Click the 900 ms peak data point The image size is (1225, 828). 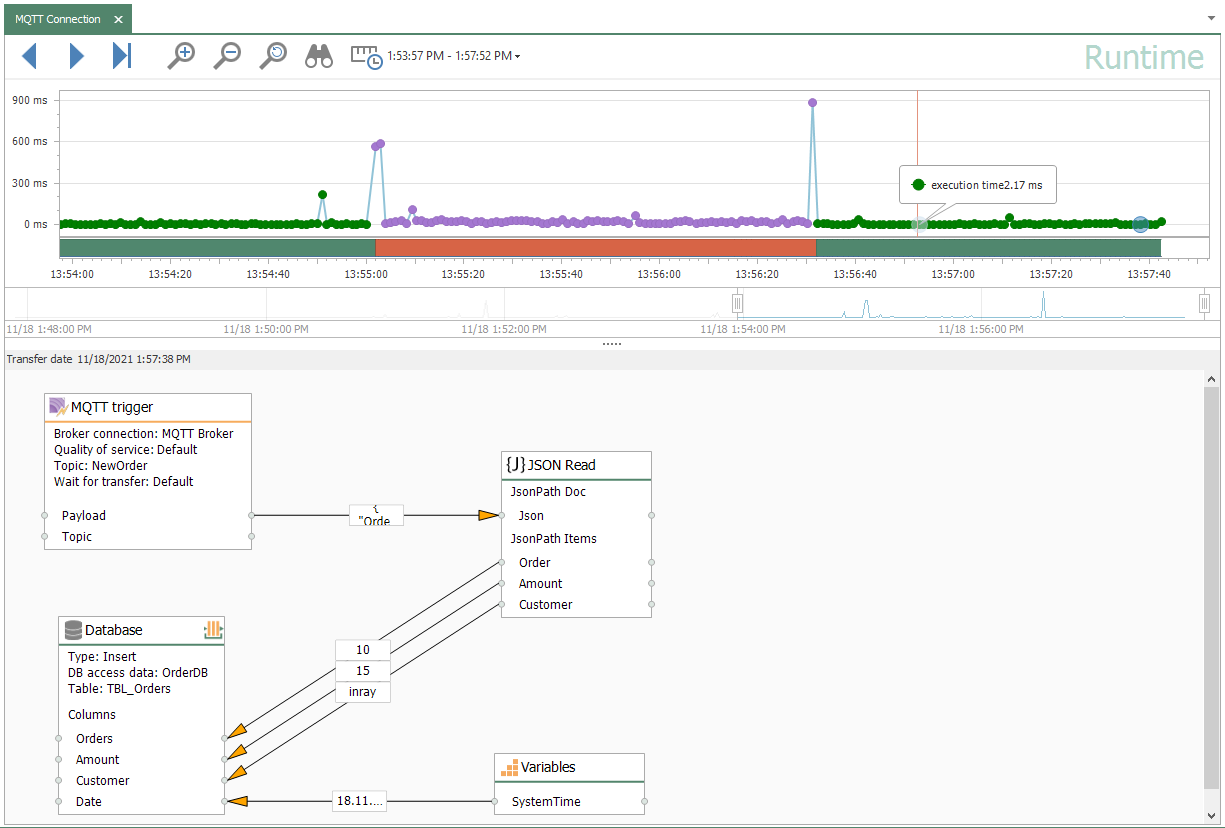(x=812, y=103)
